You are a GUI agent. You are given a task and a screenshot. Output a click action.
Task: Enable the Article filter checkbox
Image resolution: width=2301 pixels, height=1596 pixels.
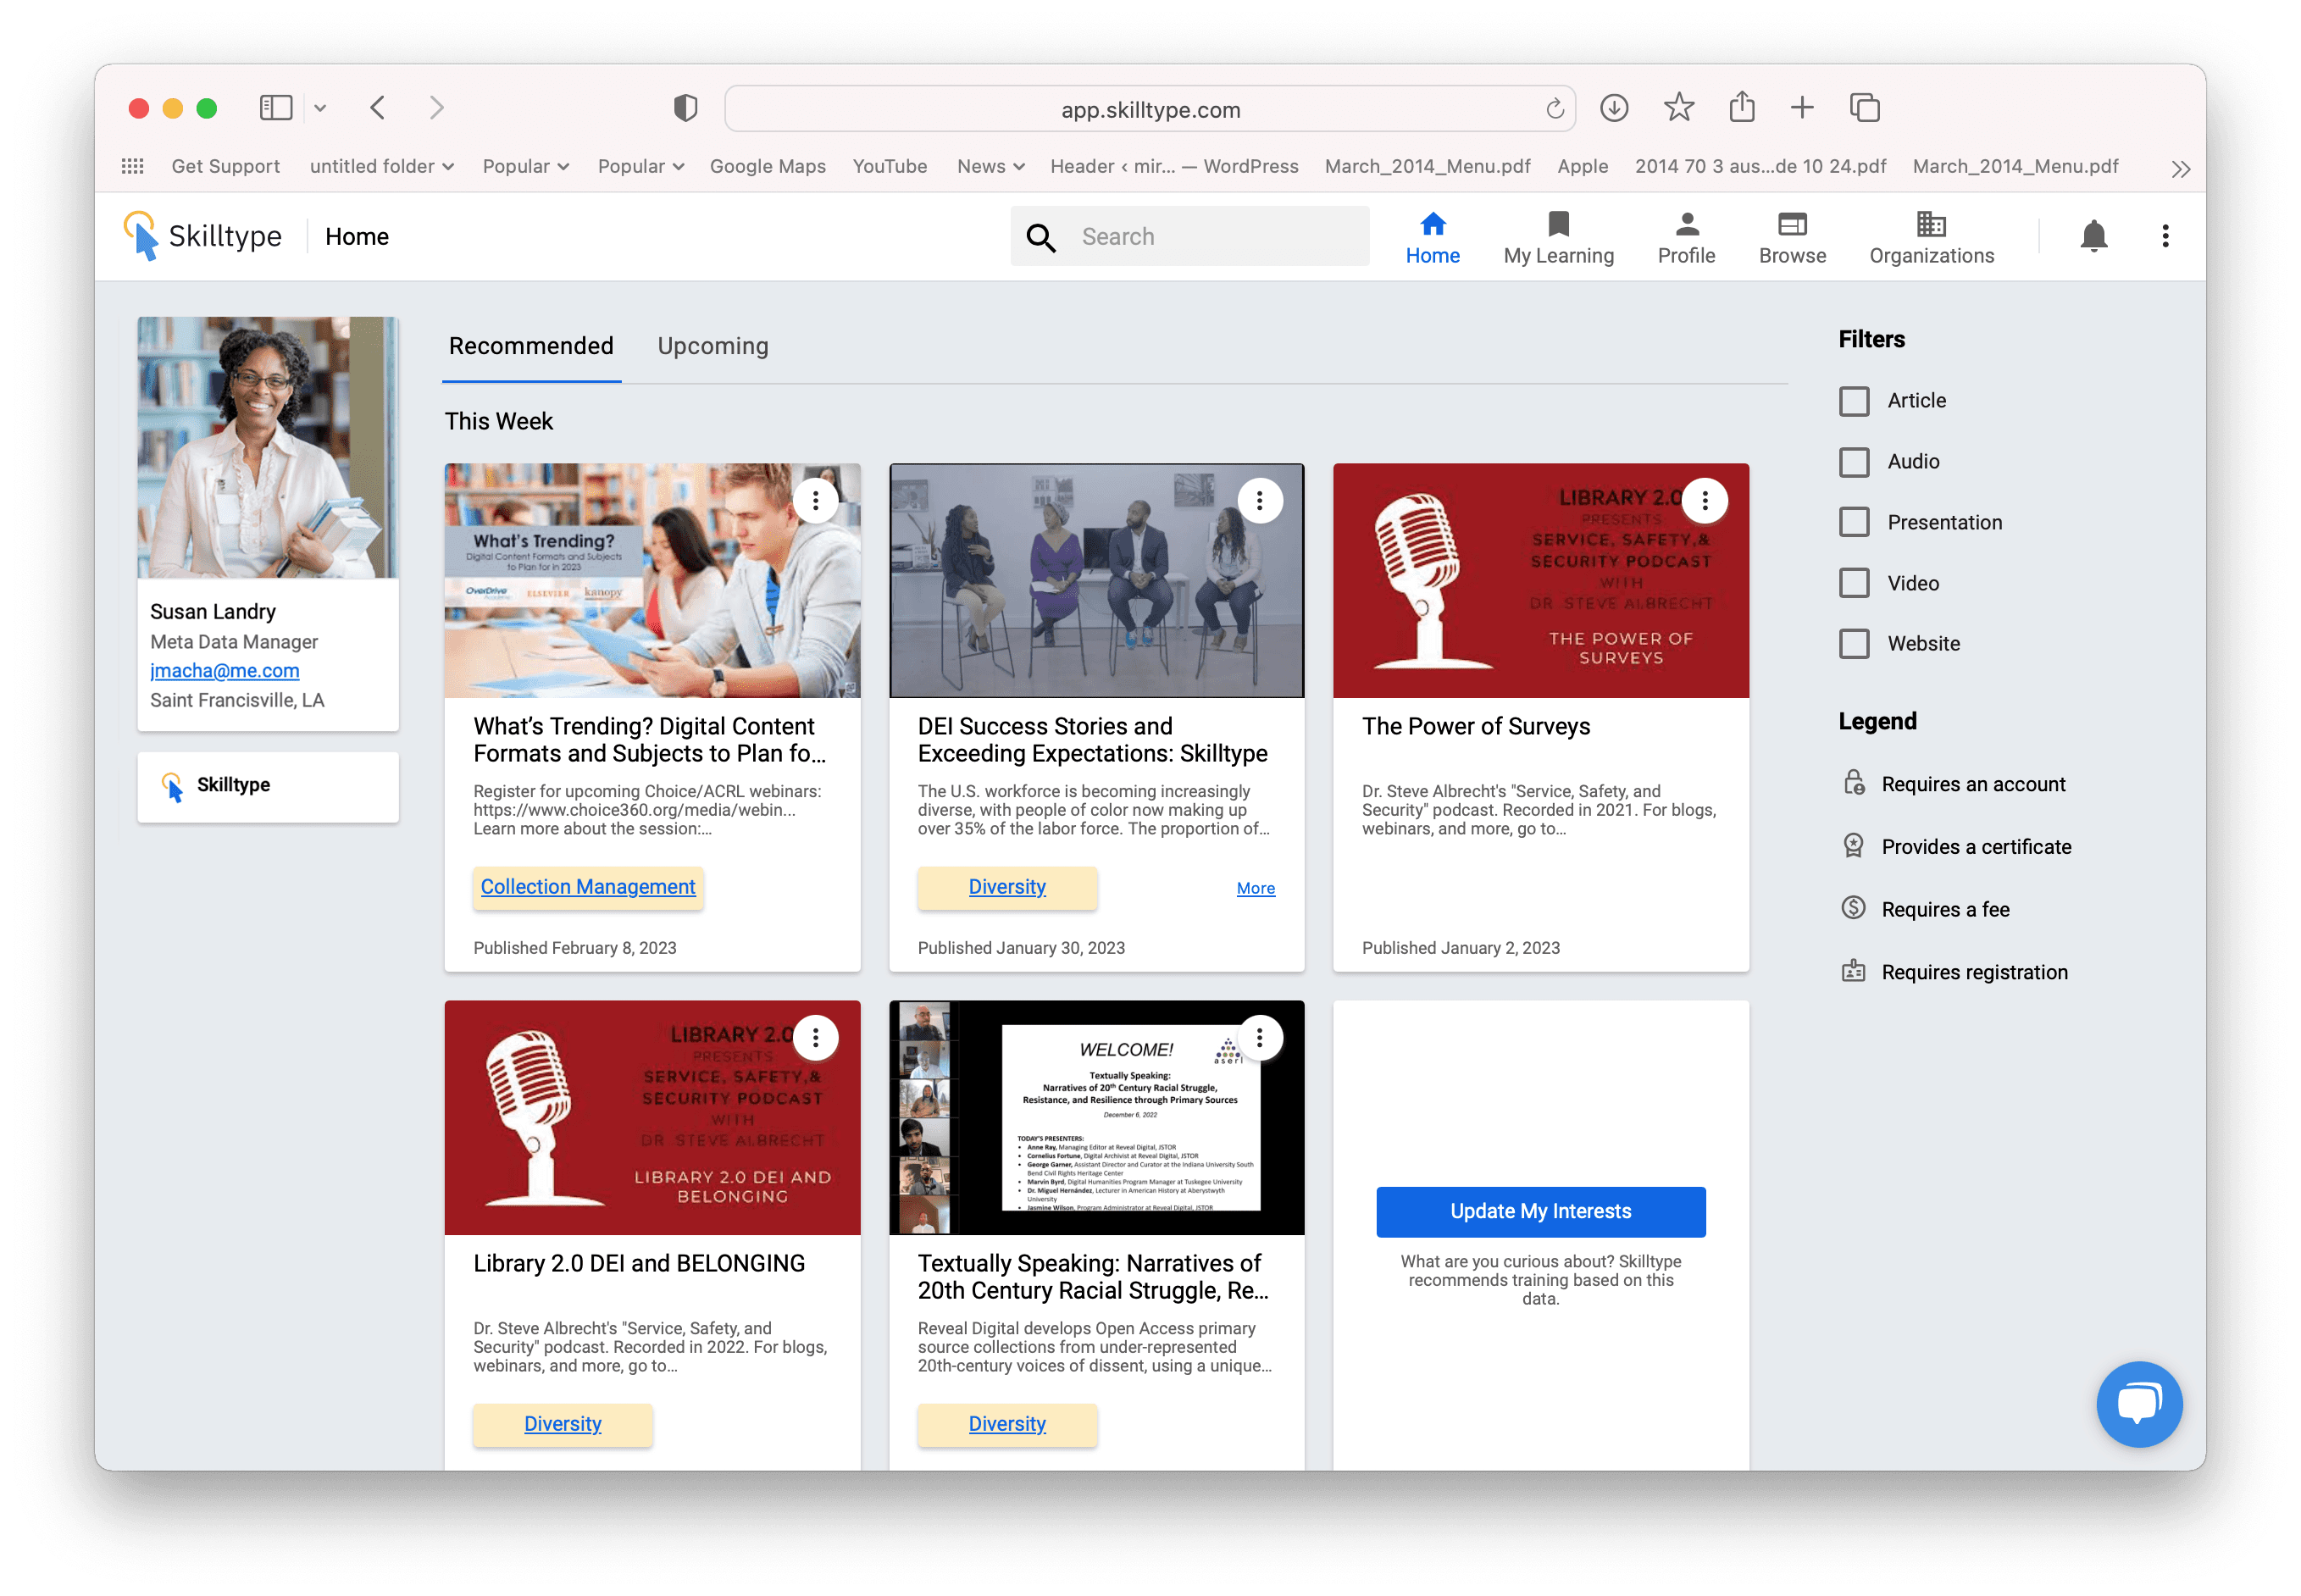(1853, 401)
